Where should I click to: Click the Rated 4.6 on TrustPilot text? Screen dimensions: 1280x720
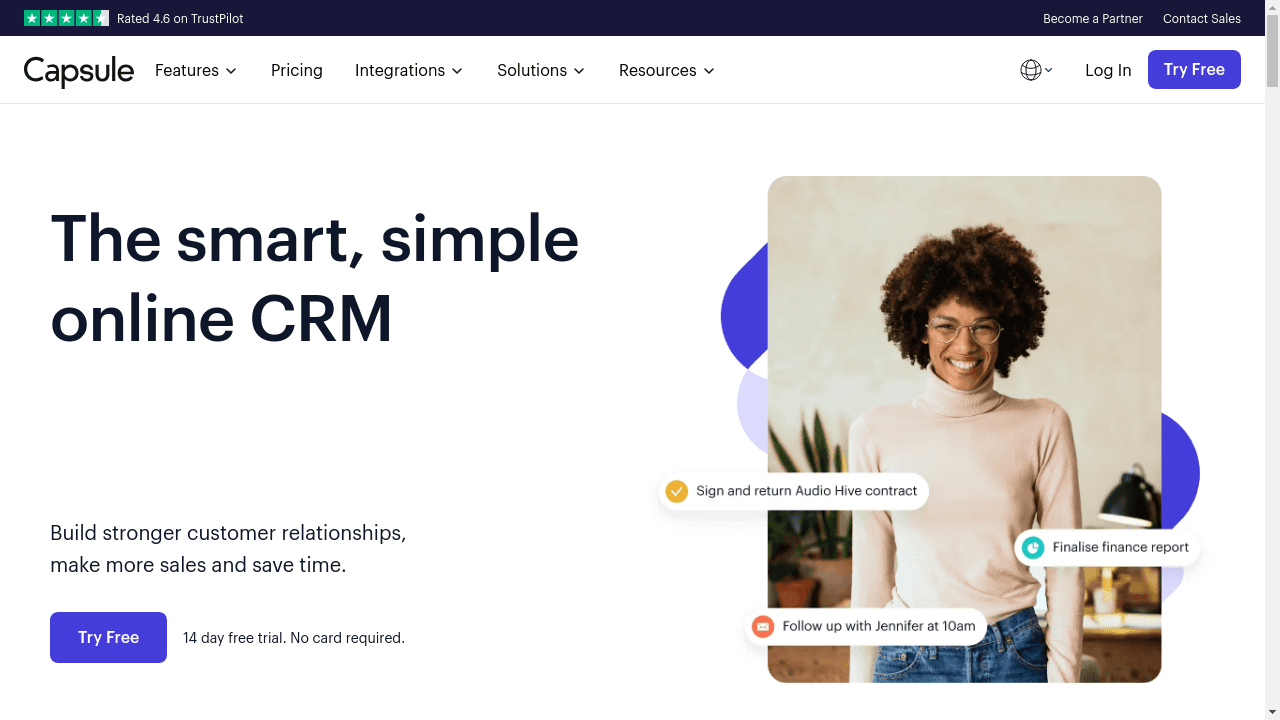point(180,18)
